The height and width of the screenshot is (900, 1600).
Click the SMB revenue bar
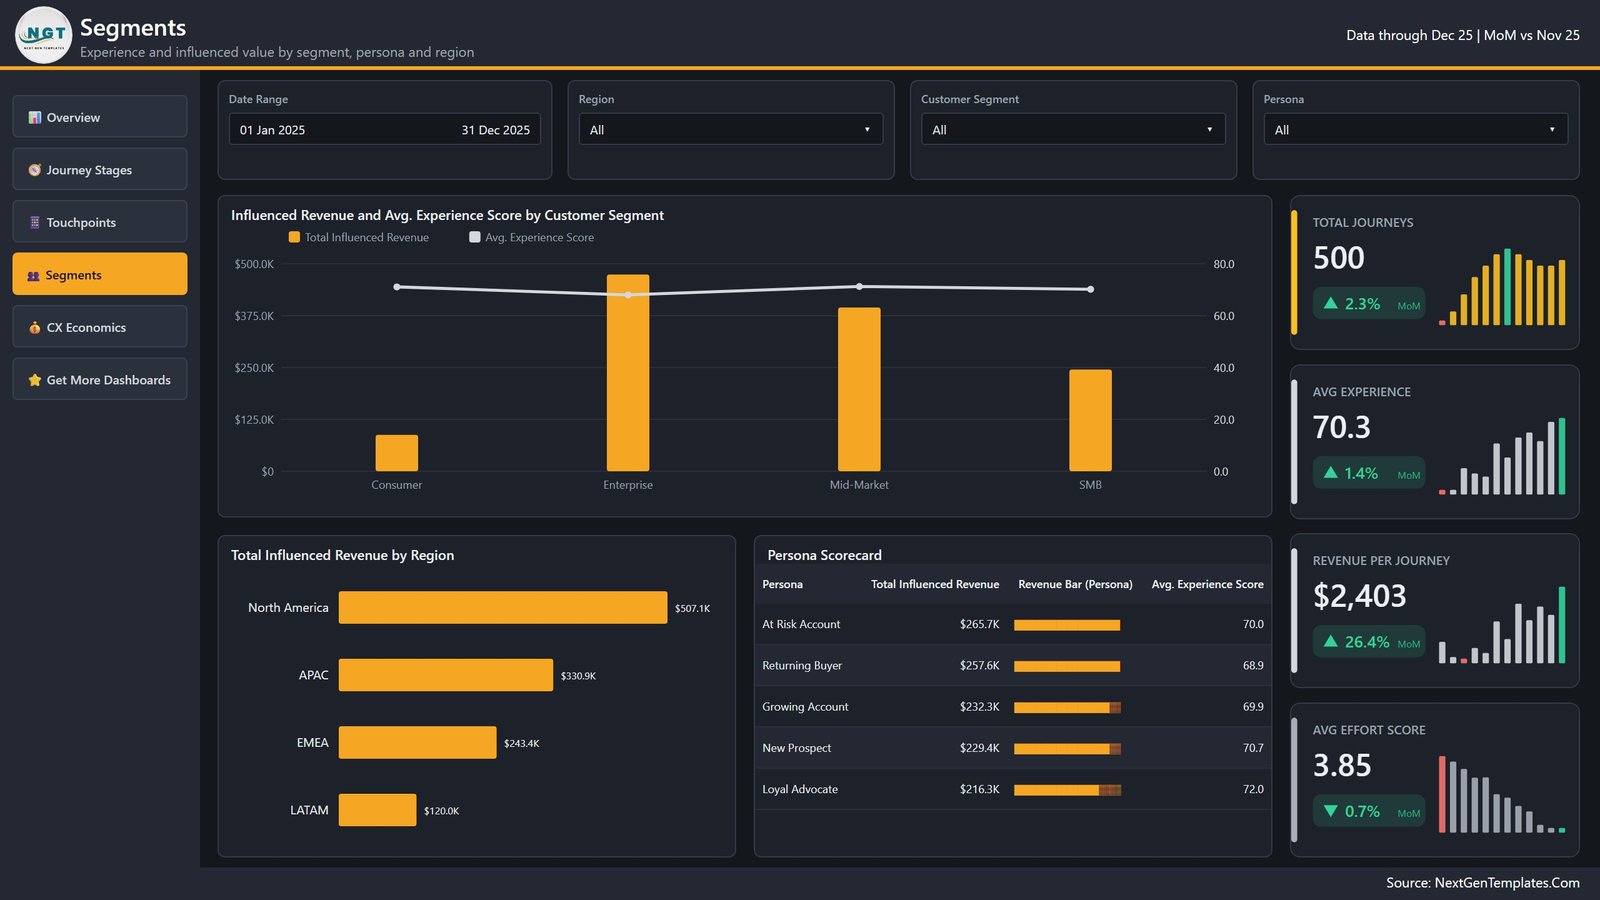1090,420
